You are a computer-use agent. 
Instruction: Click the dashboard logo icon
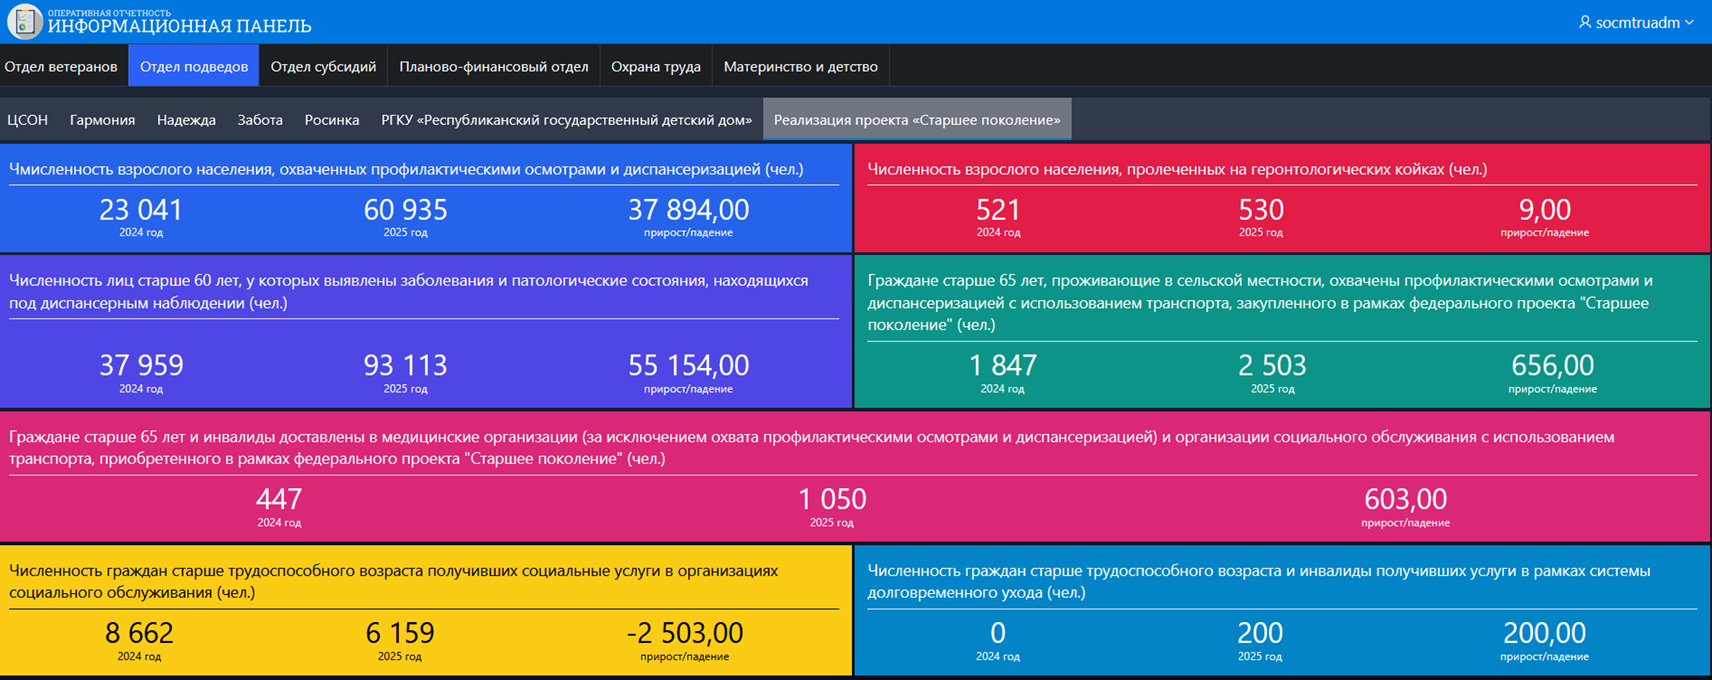pyautogui.click(x=24, y=21)
